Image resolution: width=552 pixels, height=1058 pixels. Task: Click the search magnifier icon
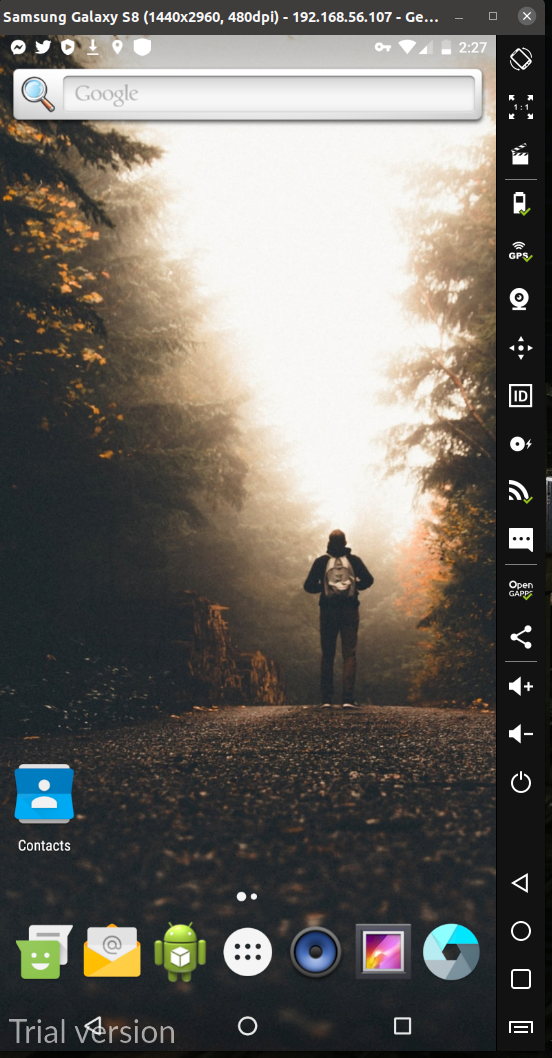click(x=38, y=94)
